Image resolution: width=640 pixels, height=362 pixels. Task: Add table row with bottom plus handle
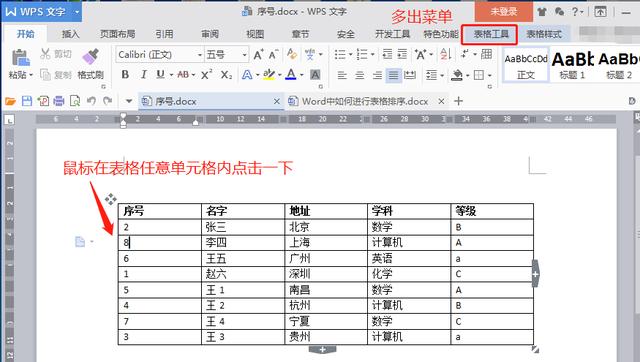pyautogui.click(x=322, y=350)
